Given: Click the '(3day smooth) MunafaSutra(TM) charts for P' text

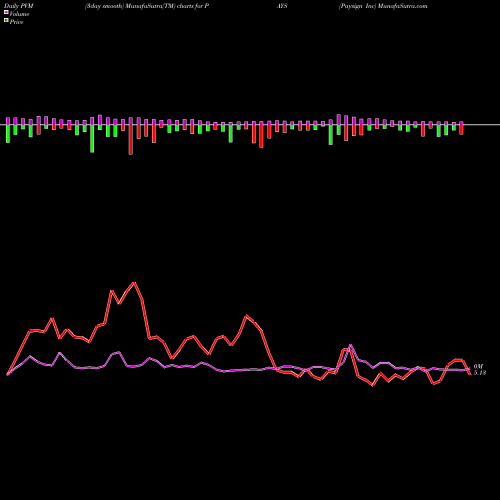Looking at the screenshot, I should click(x=147, y=6).
